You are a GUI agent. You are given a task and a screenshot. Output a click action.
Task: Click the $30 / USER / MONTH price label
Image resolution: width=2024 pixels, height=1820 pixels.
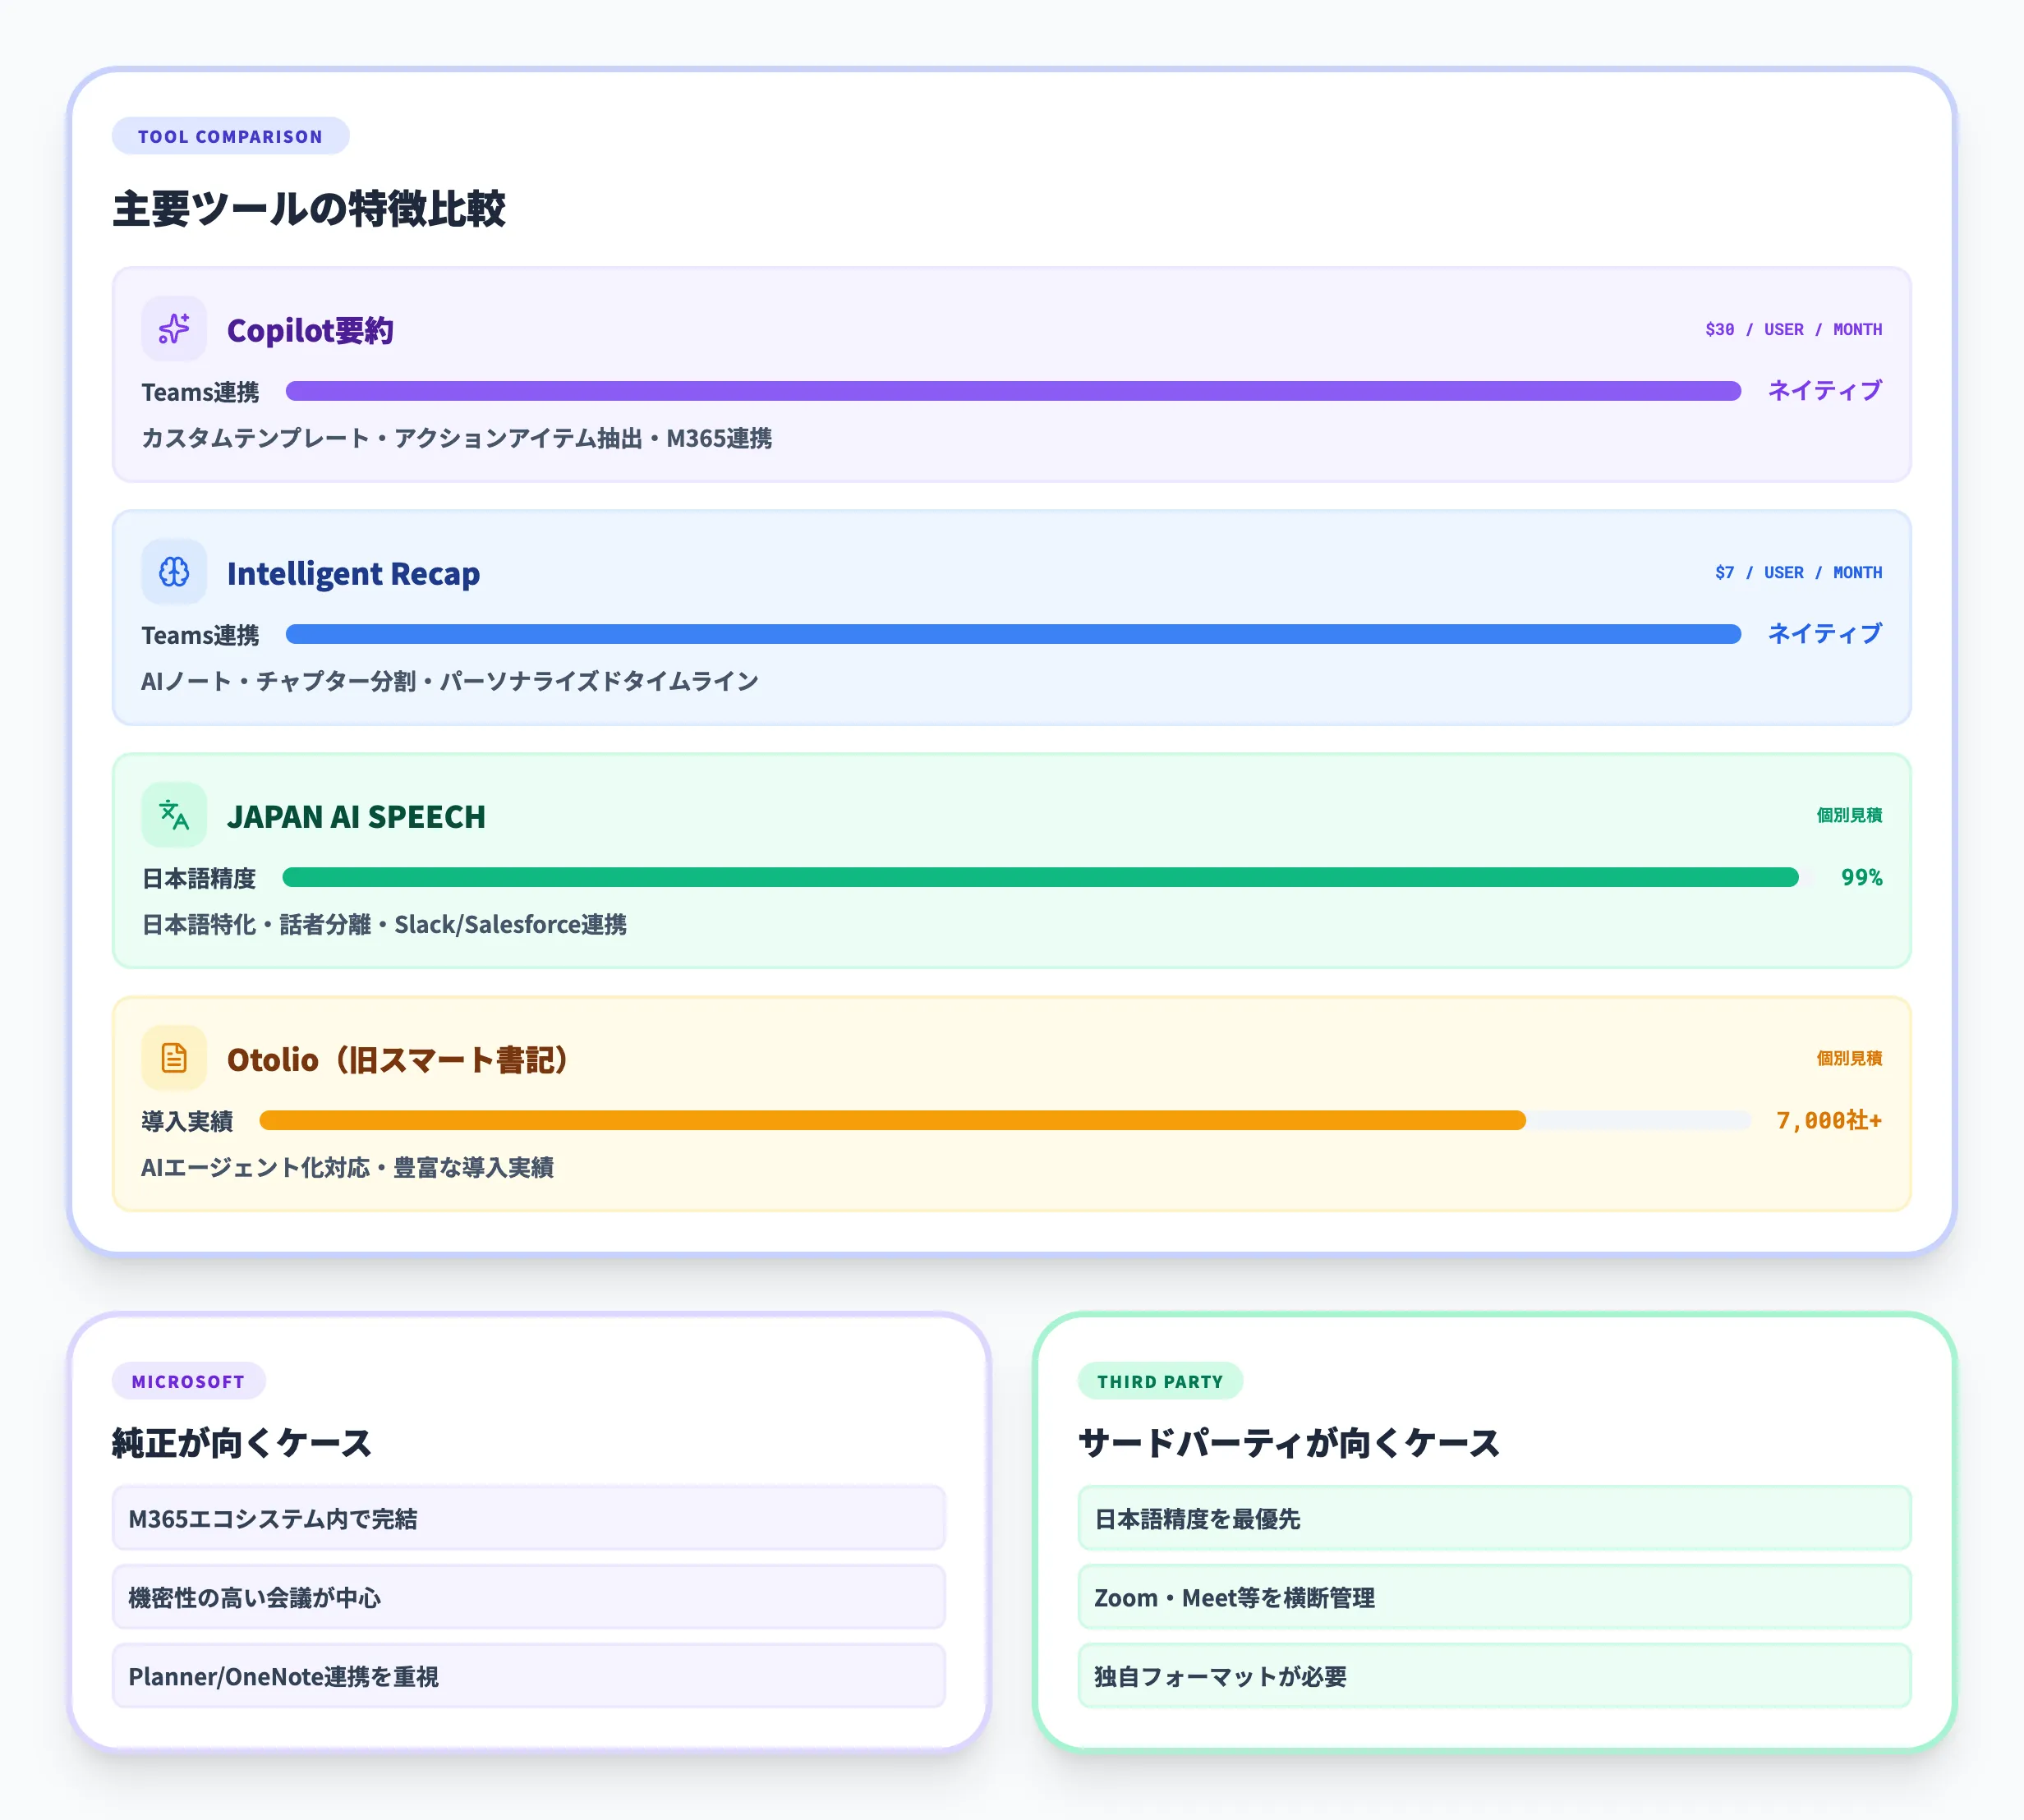click(1794, 328)
